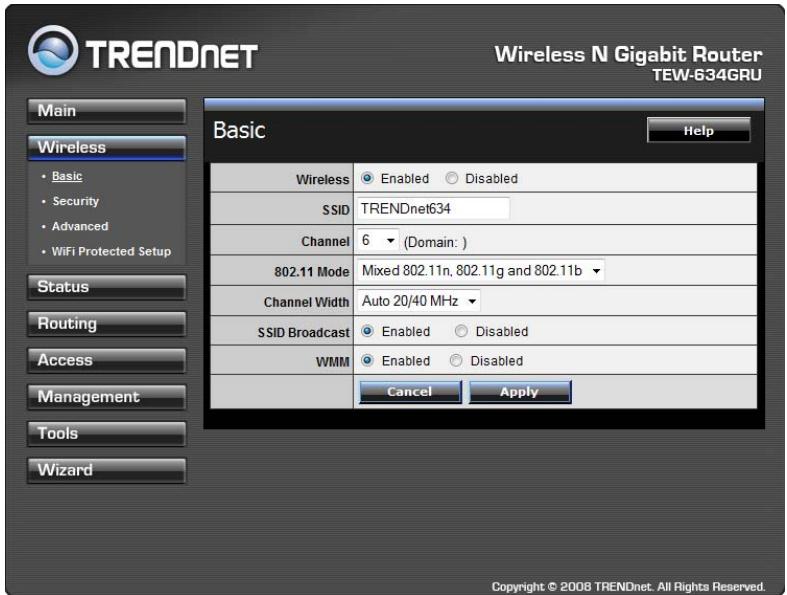Click the WMM row label

[332, 362]
